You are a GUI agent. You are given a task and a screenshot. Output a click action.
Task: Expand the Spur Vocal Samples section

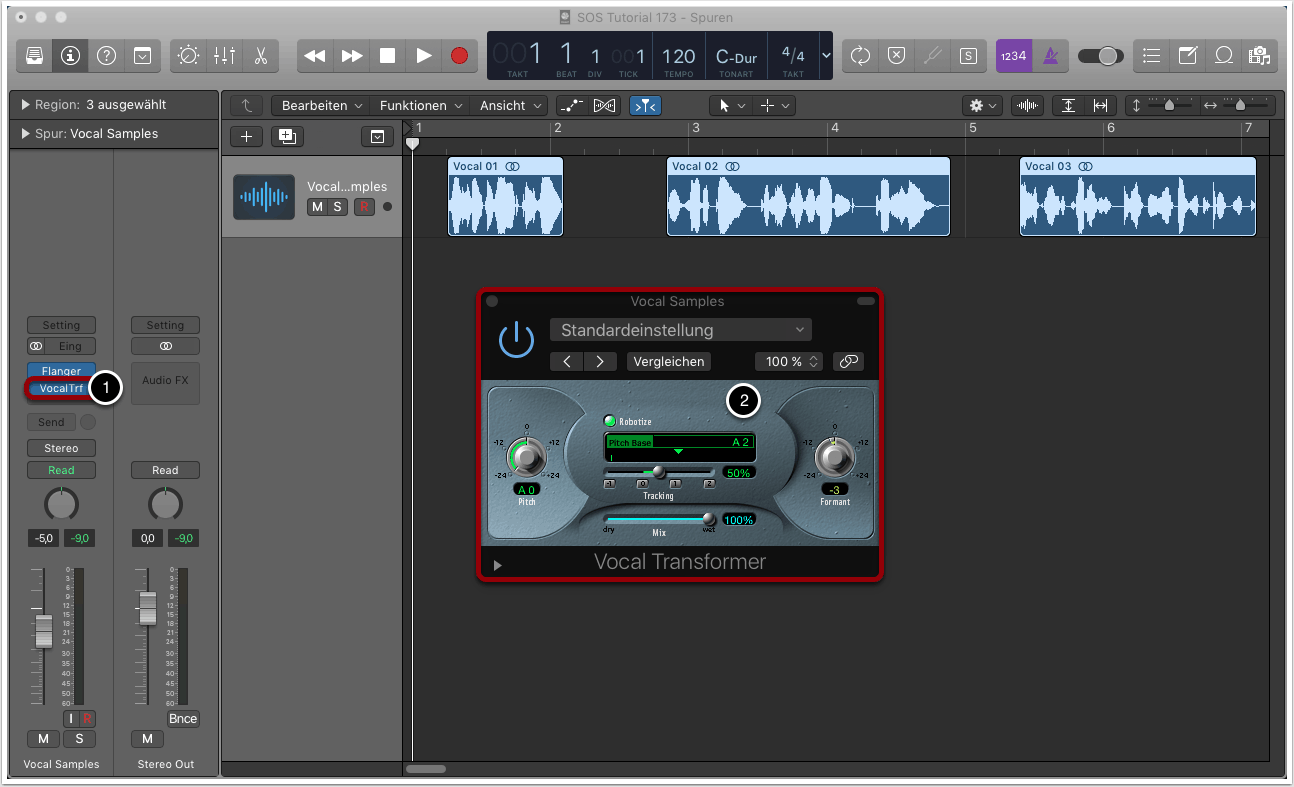[25, 134]
